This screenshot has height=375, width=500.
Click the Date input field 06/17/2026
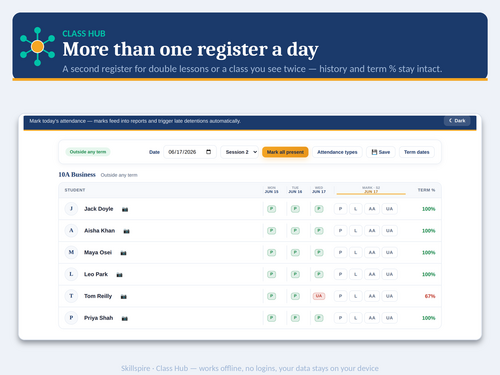pyautogui.click(x=190, y=152)
